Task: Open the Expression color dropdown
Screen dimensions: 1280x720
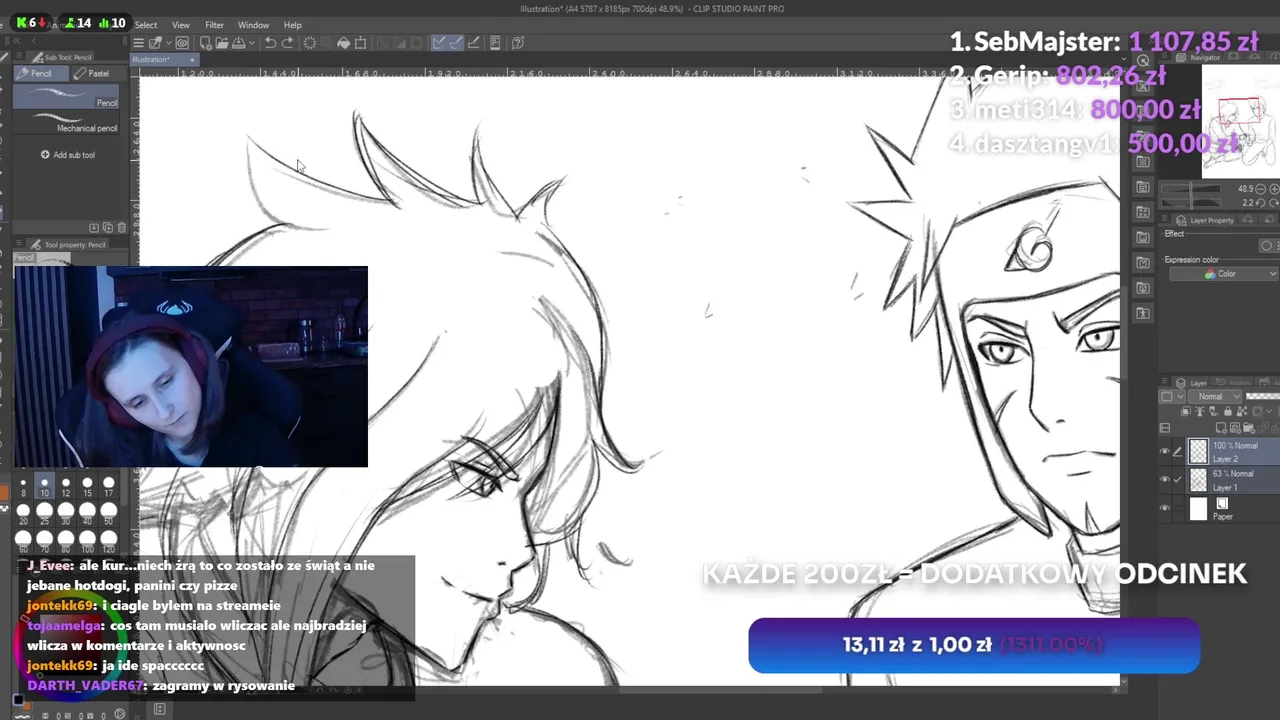Action: click(1222, 273)
